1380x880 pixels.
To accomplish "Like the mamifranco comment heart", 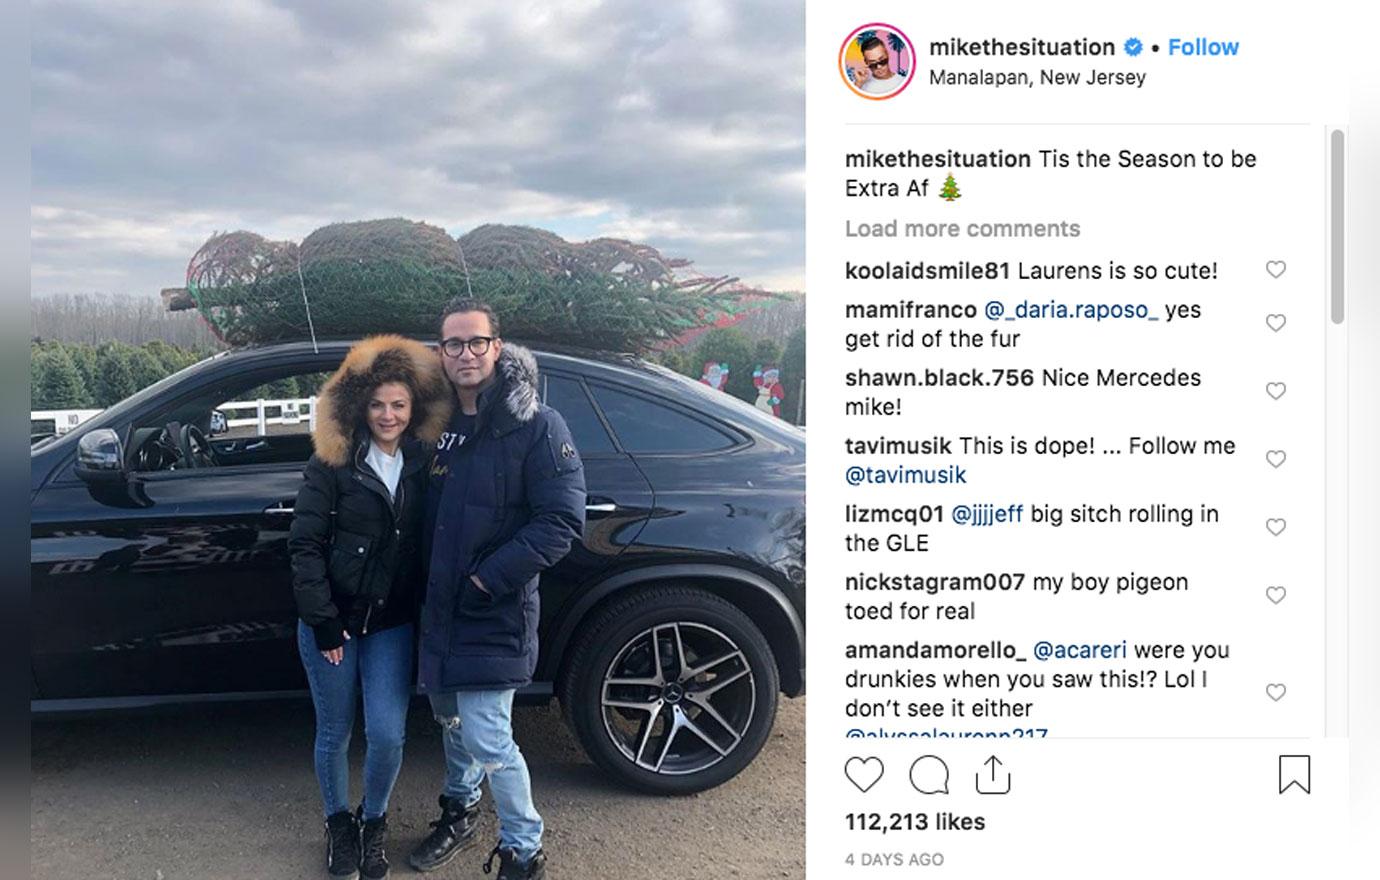I will 1275,323.
